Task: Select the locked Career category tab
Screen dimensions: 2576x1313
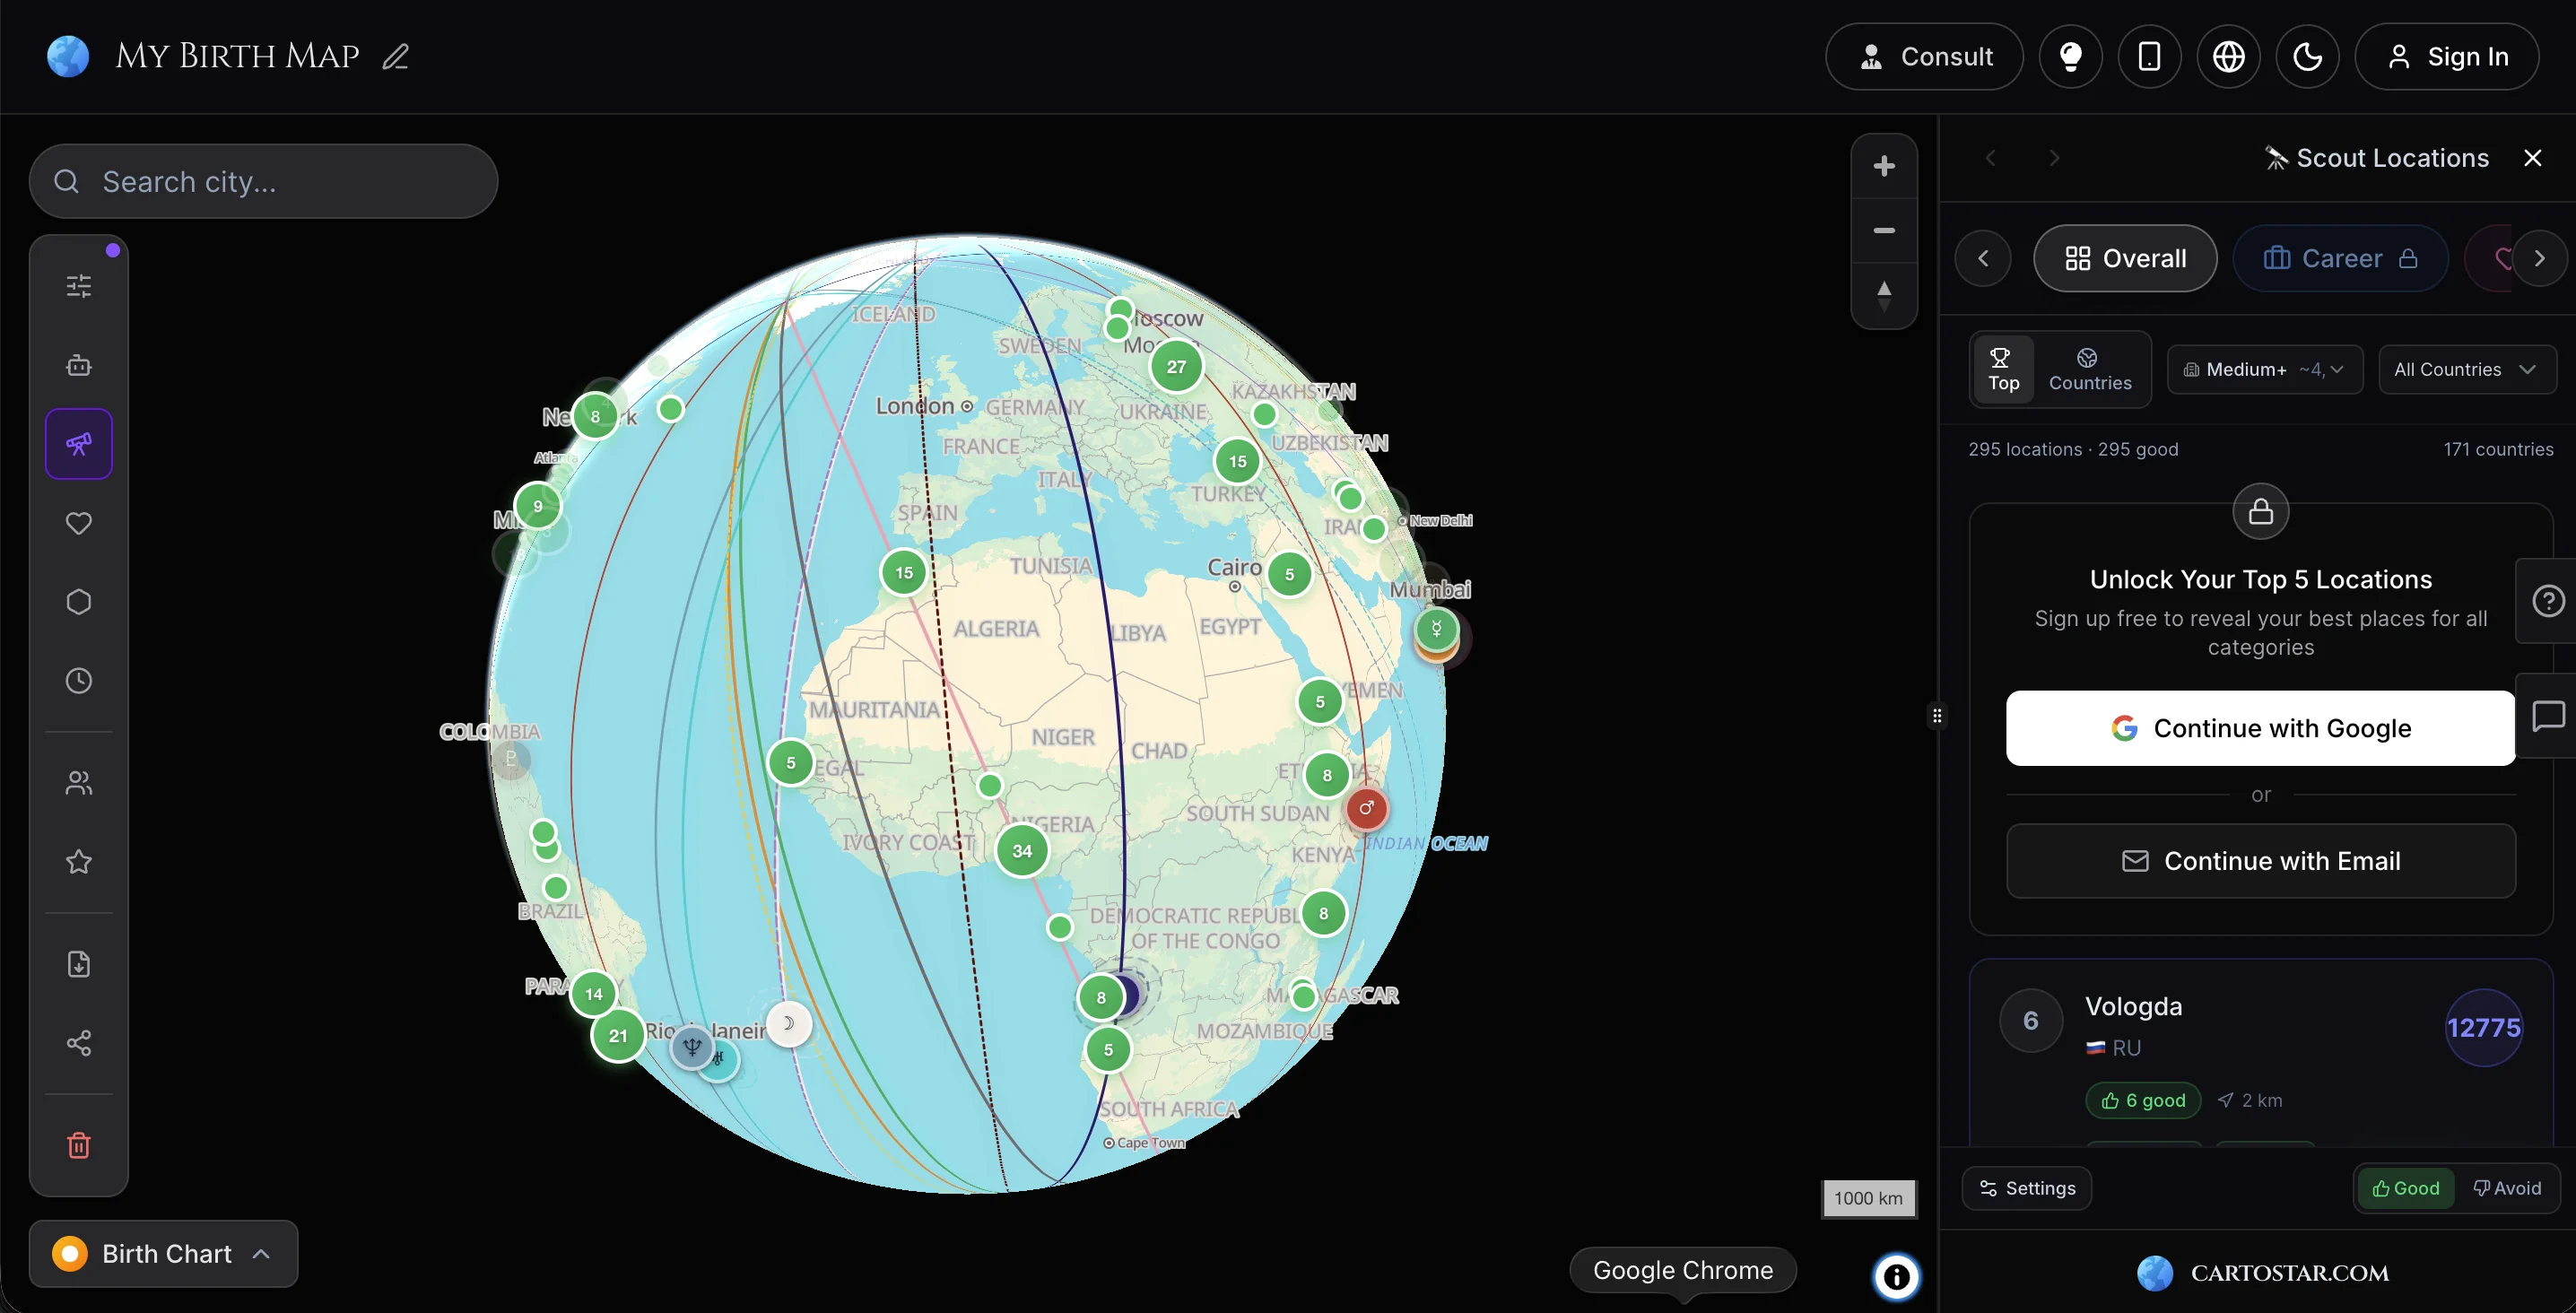Action: click(2340, 258)
